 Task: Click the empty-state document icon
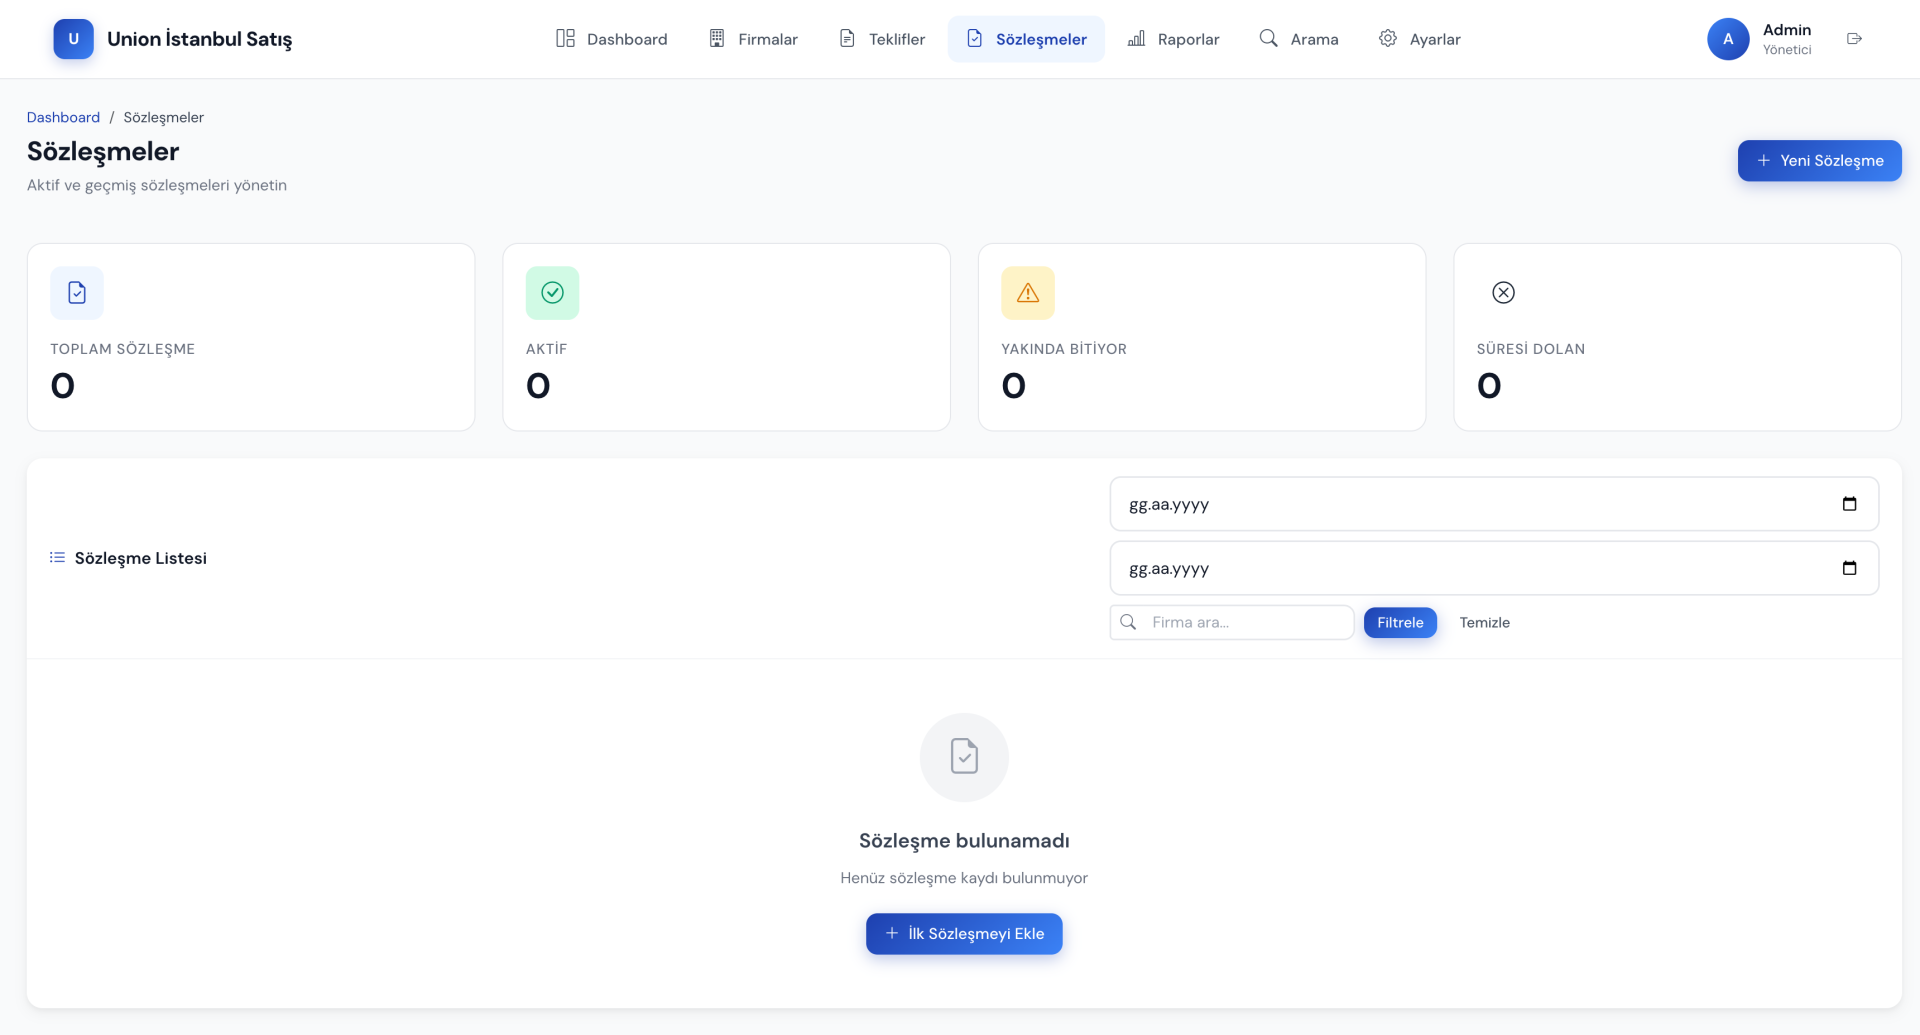[964, 757]
